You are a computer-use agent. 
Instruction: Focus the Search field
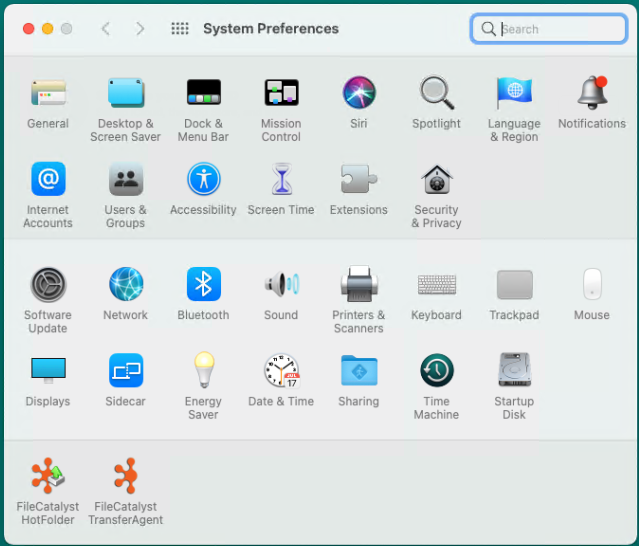coord(549,29)
